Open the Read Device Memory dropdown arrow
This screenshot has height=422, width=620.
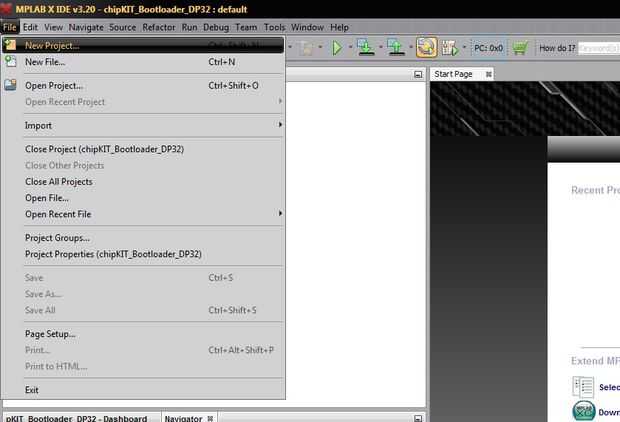click(x=410, y=47)
